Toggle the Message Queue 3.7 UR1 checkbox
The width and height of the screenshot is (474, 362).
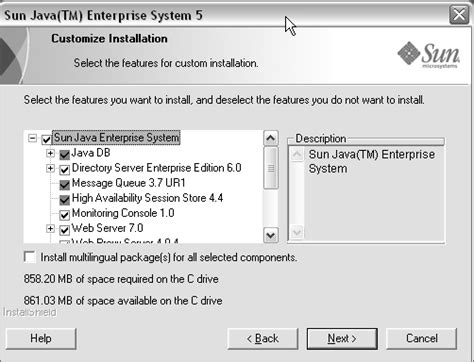pyautogui.click(x=64, y=184)
